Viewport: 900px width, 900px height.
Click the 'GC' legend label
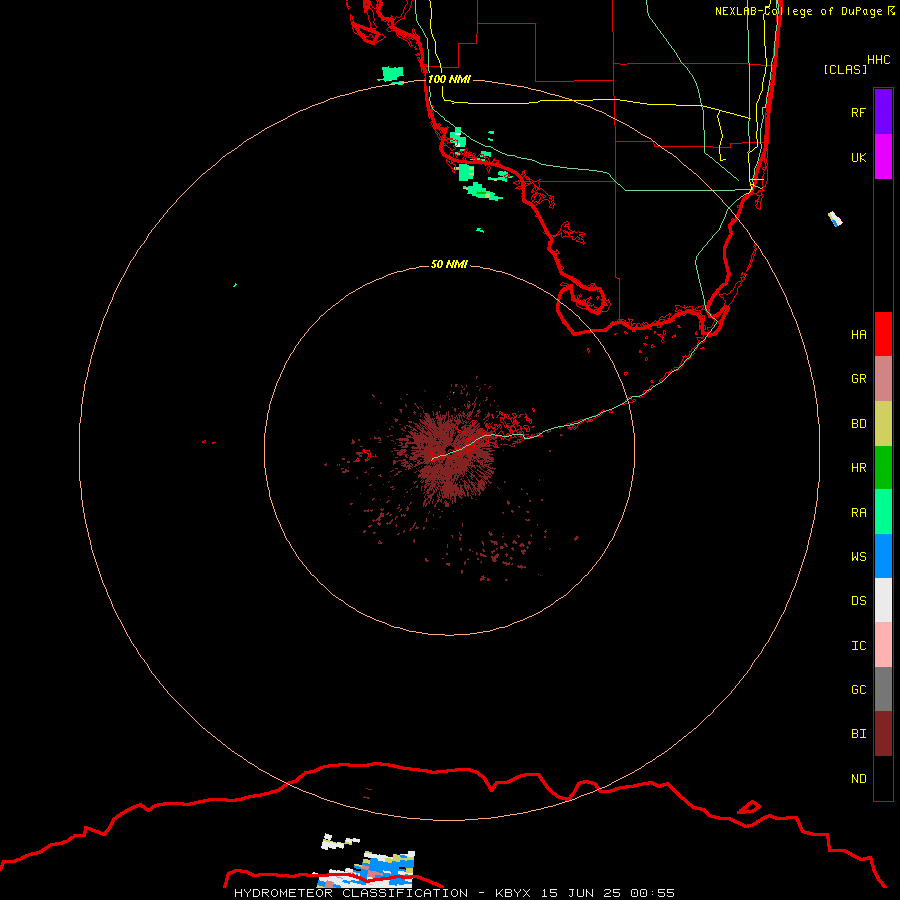[x=859, y=689]
